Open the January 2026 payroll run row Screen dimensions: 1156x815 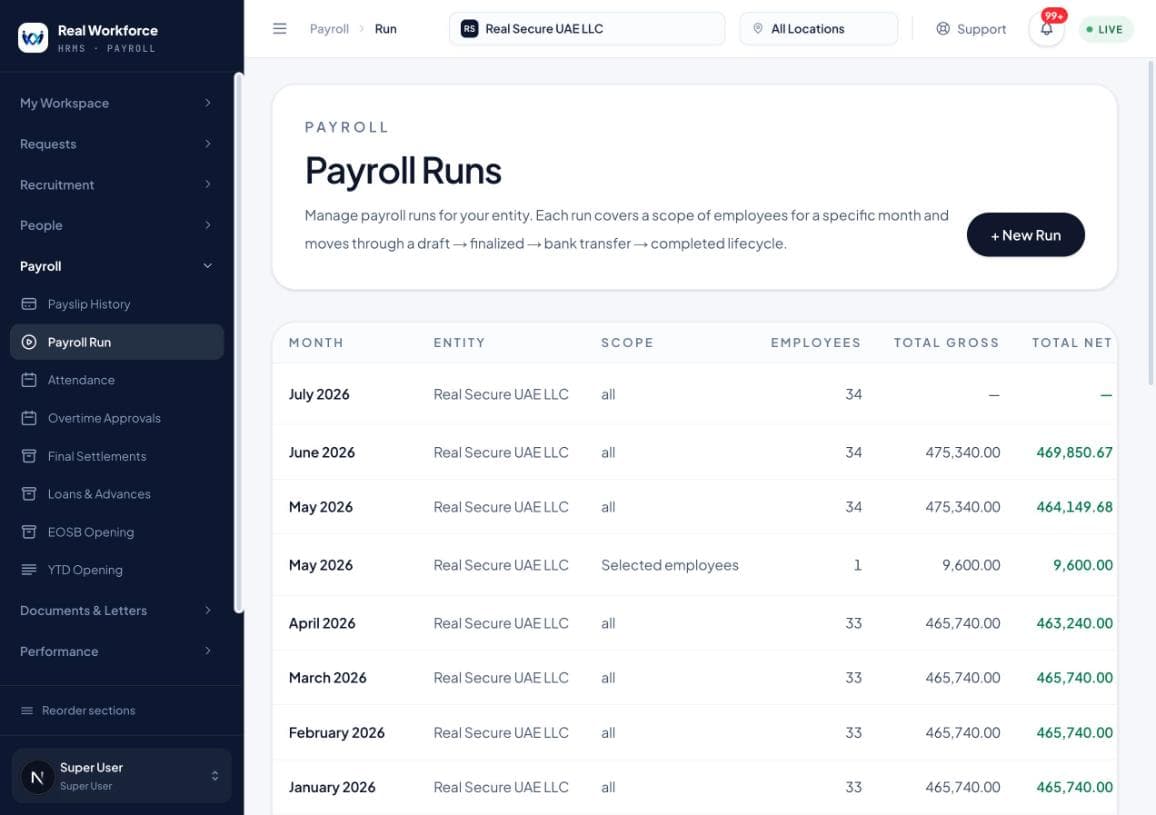(x=694, y=787)
